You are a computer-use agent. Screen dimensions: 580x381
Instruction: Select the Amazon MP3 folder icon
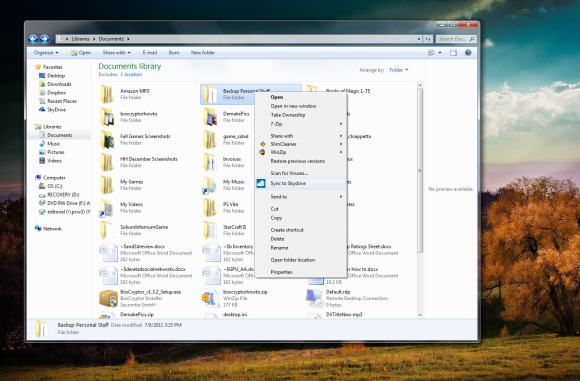tap(107, 94)
